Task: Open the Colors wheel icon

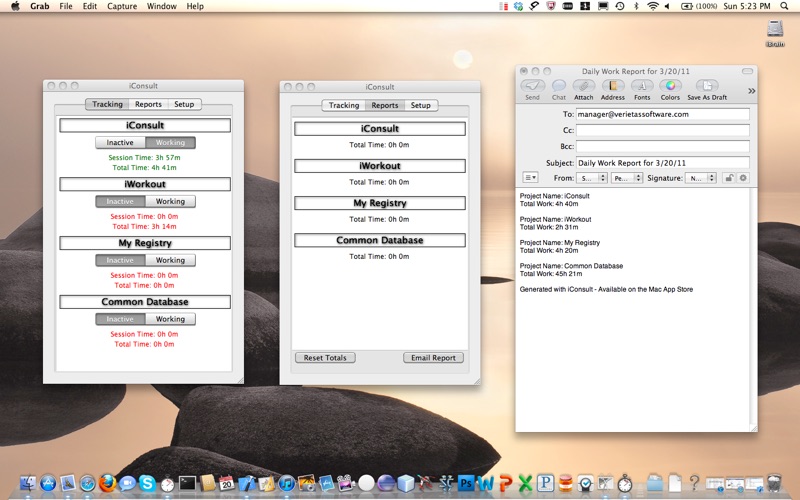Action: tap(670, 86)
